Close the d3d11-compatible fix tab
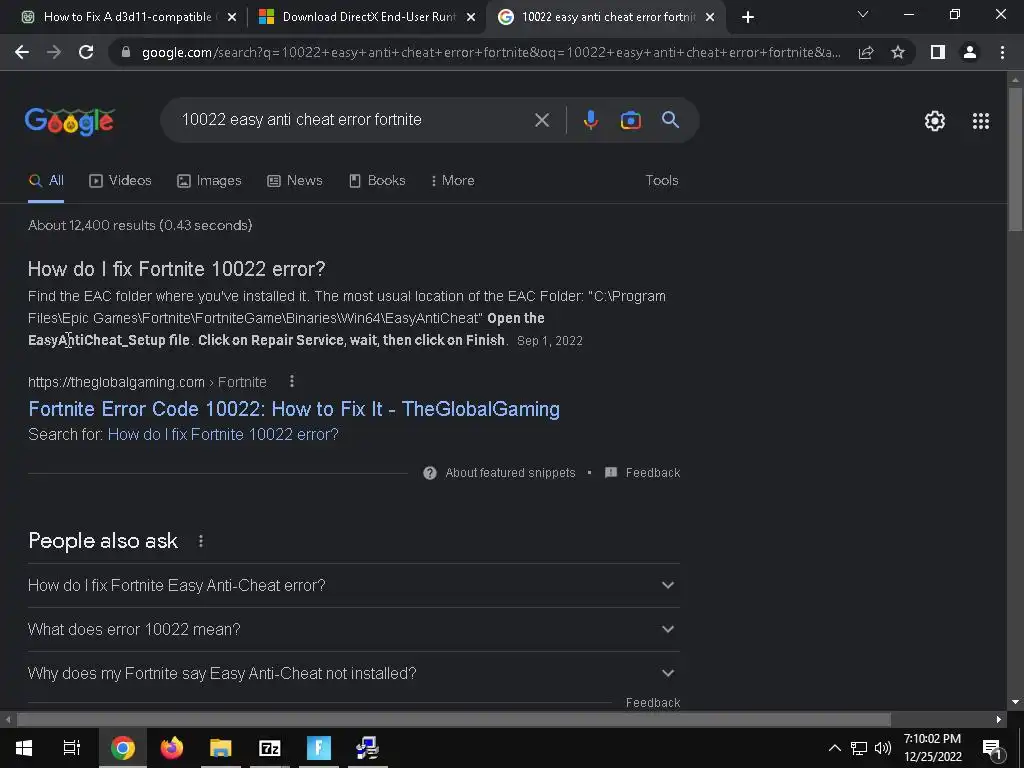 [232, 18]
